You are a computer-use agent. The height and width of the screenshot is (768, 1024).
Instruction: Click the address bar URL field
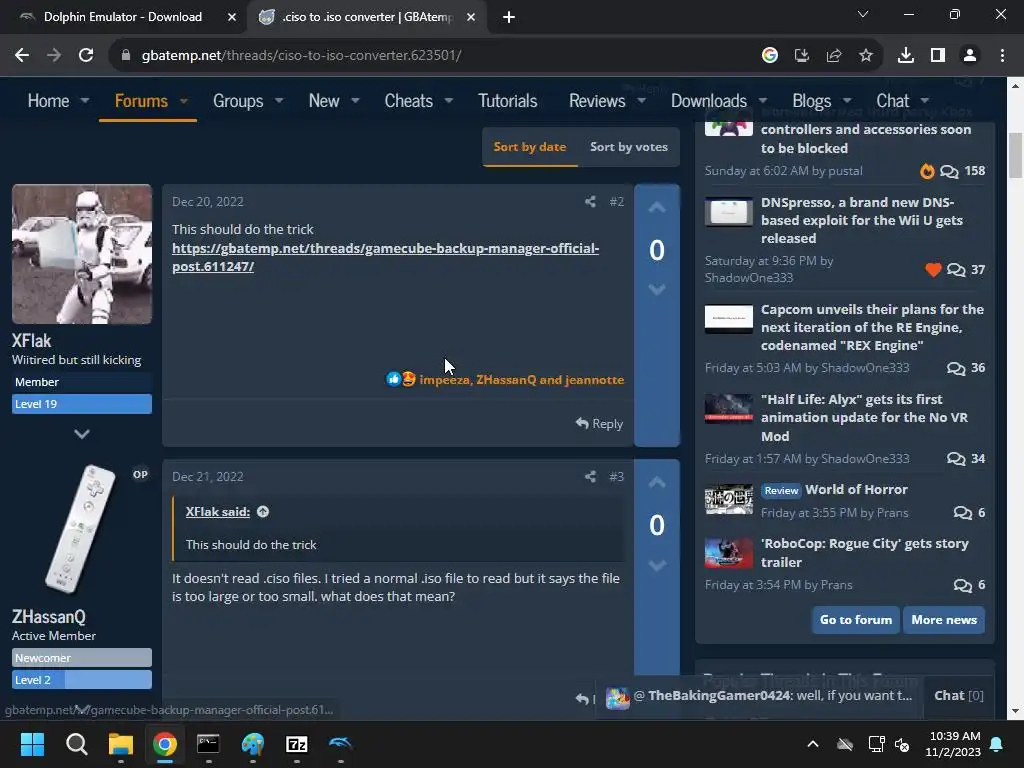click(x=431, y=56)
